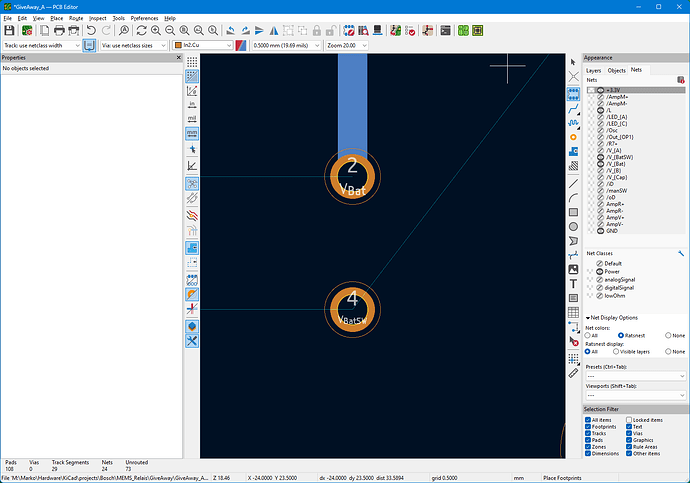Screen dimensions: 690x483
Task: Uncheck the Zones selection filter
Action: (588, 447)
